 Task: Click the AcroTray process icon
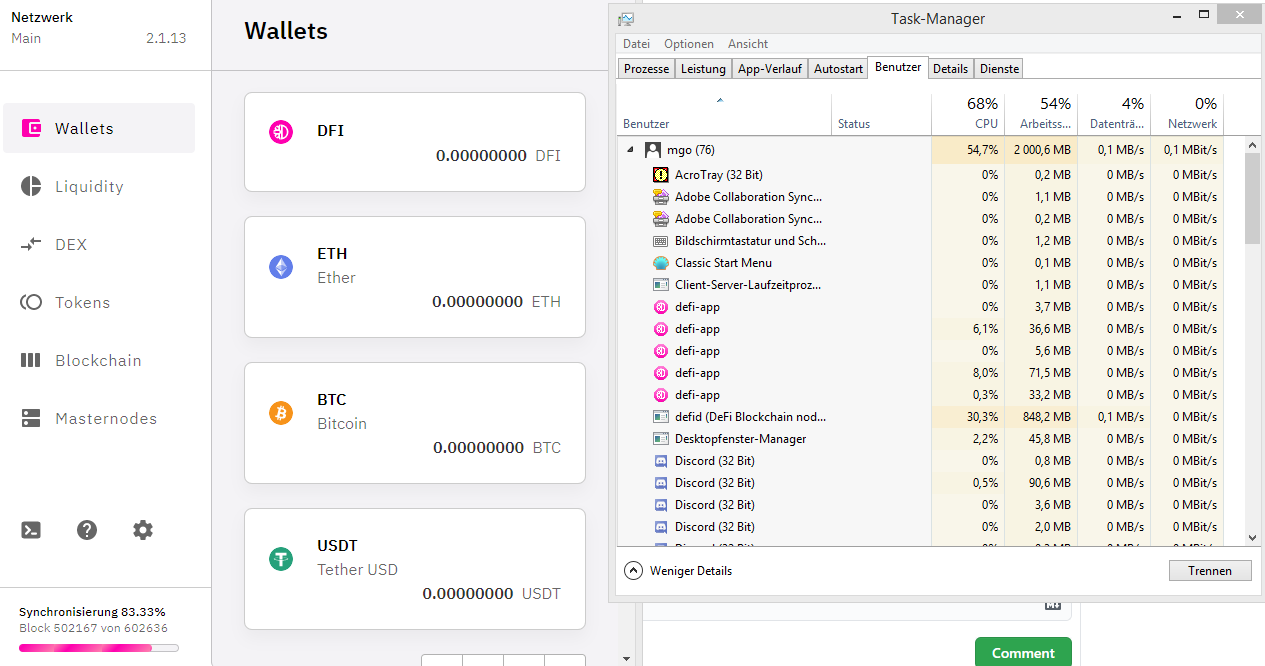[x=660, y=175]
